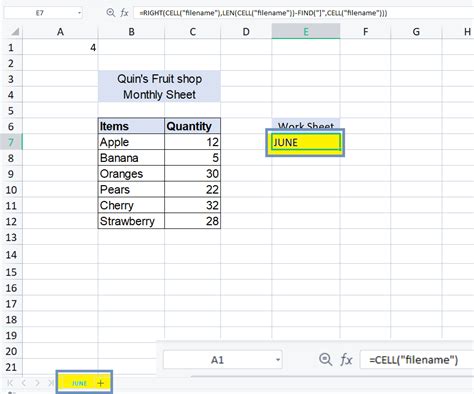The height and width of the screenshot is (394, 474).
Task: Select column B header
Action: click(x=131, y=32)
